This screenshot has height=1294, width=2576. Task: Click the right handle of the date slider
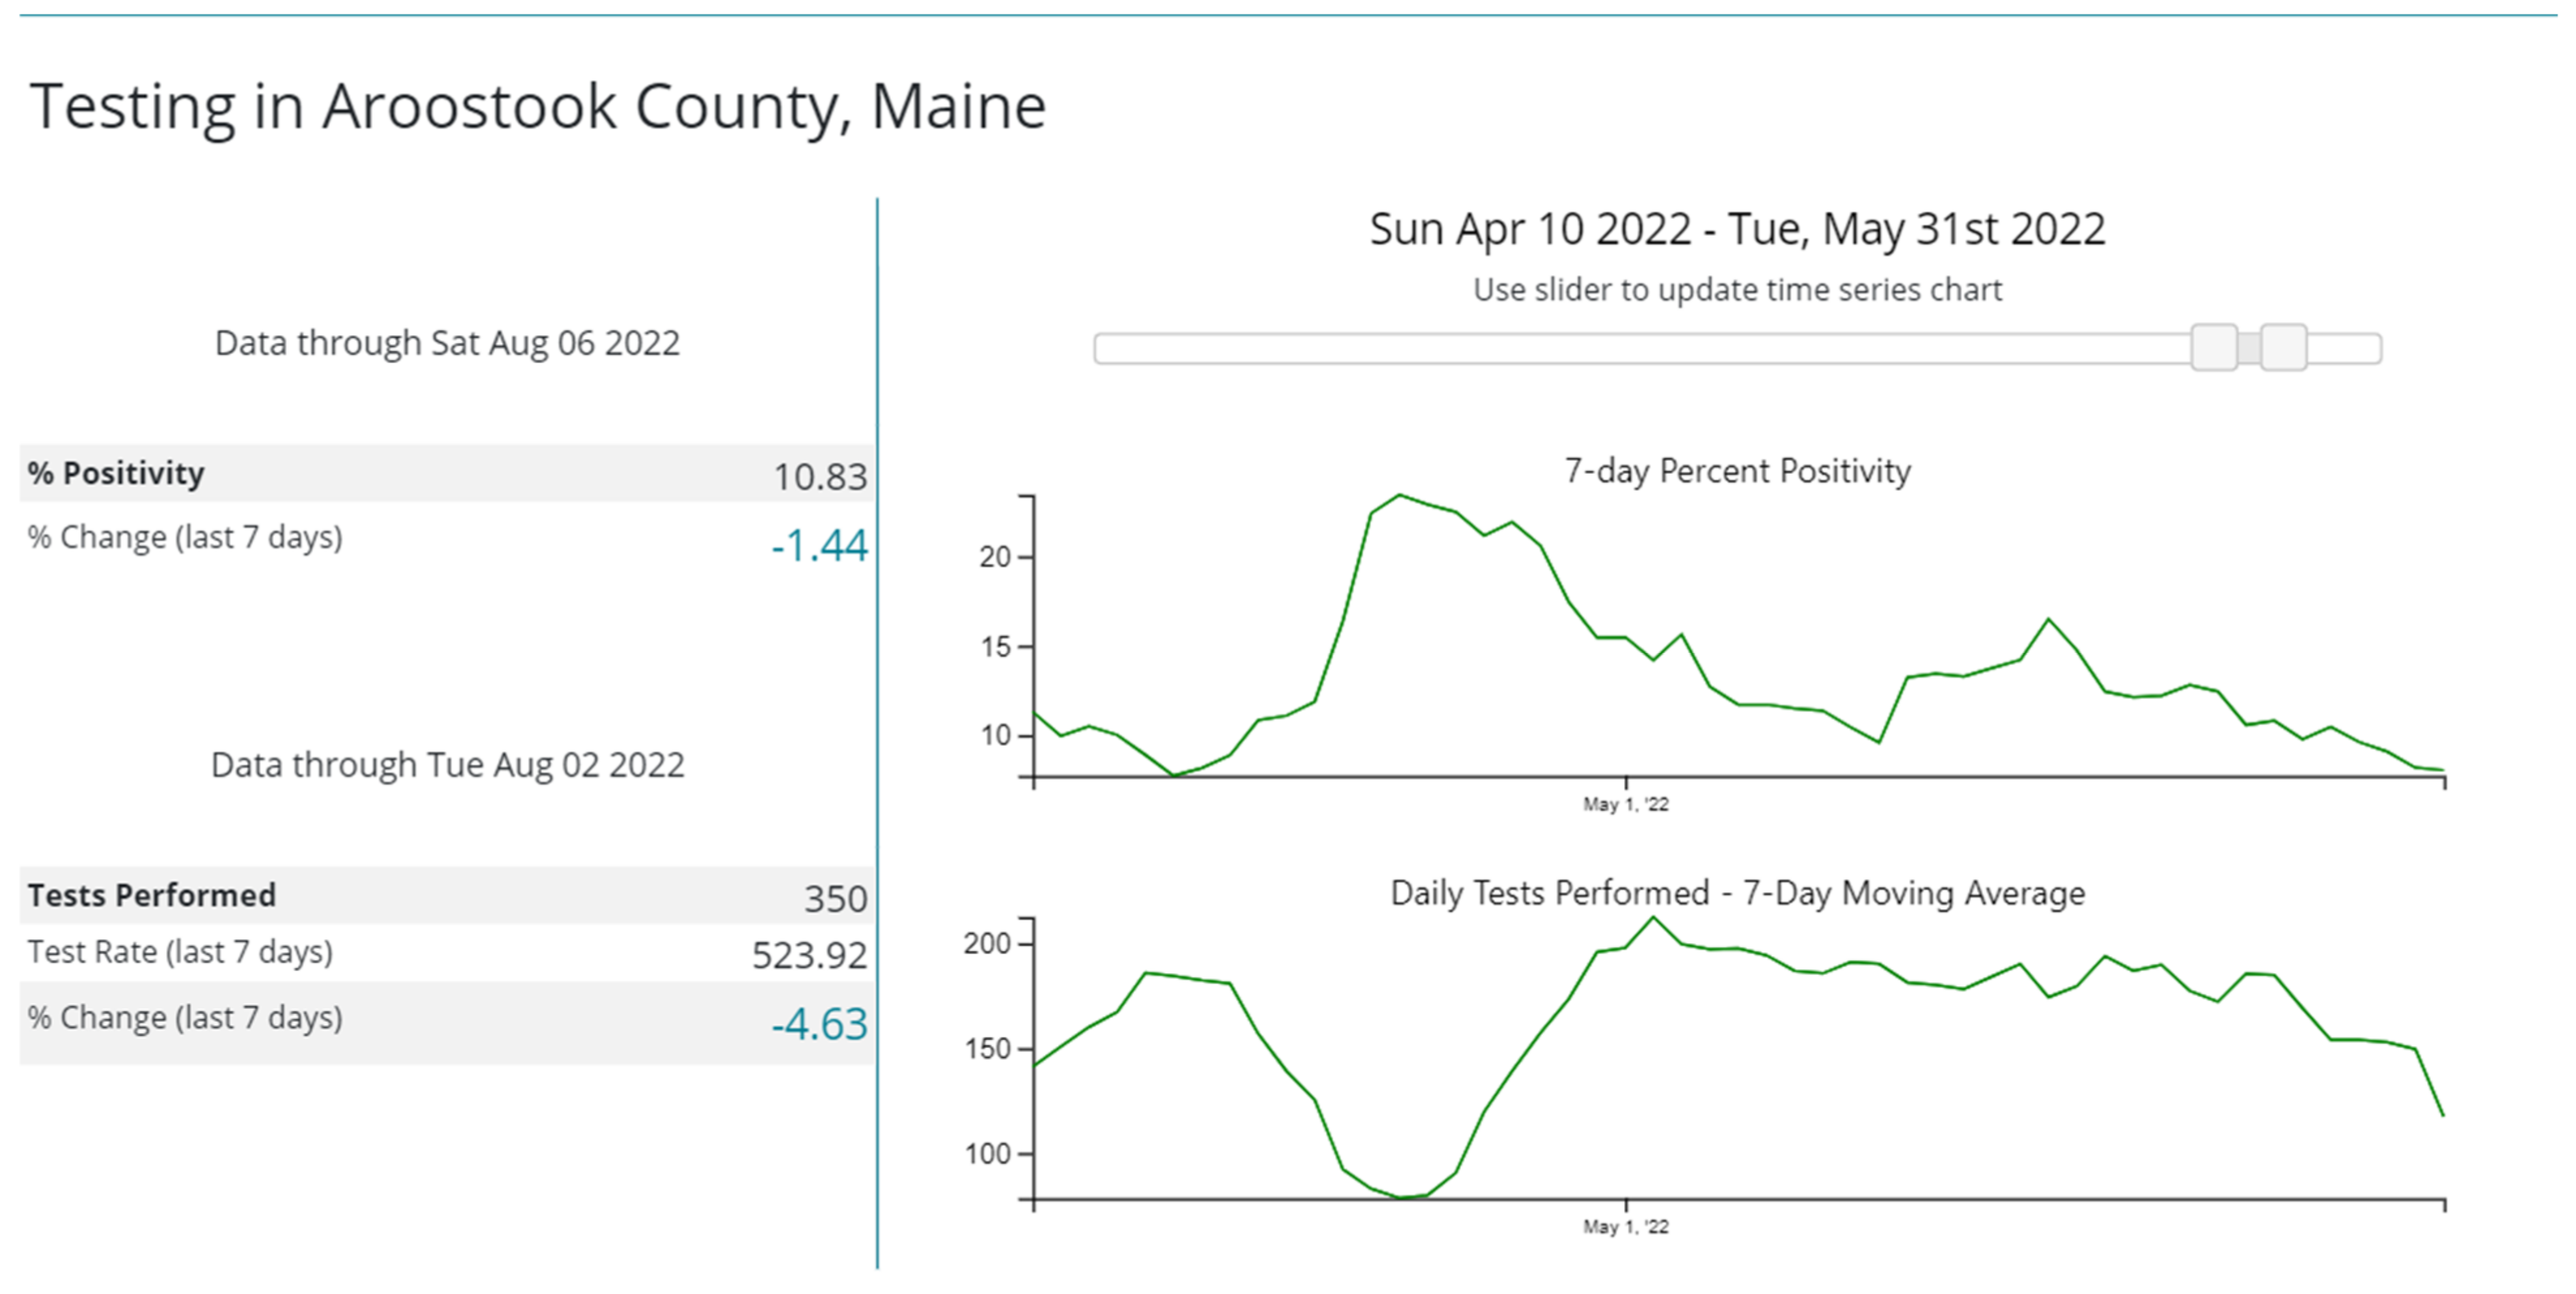2283,348
